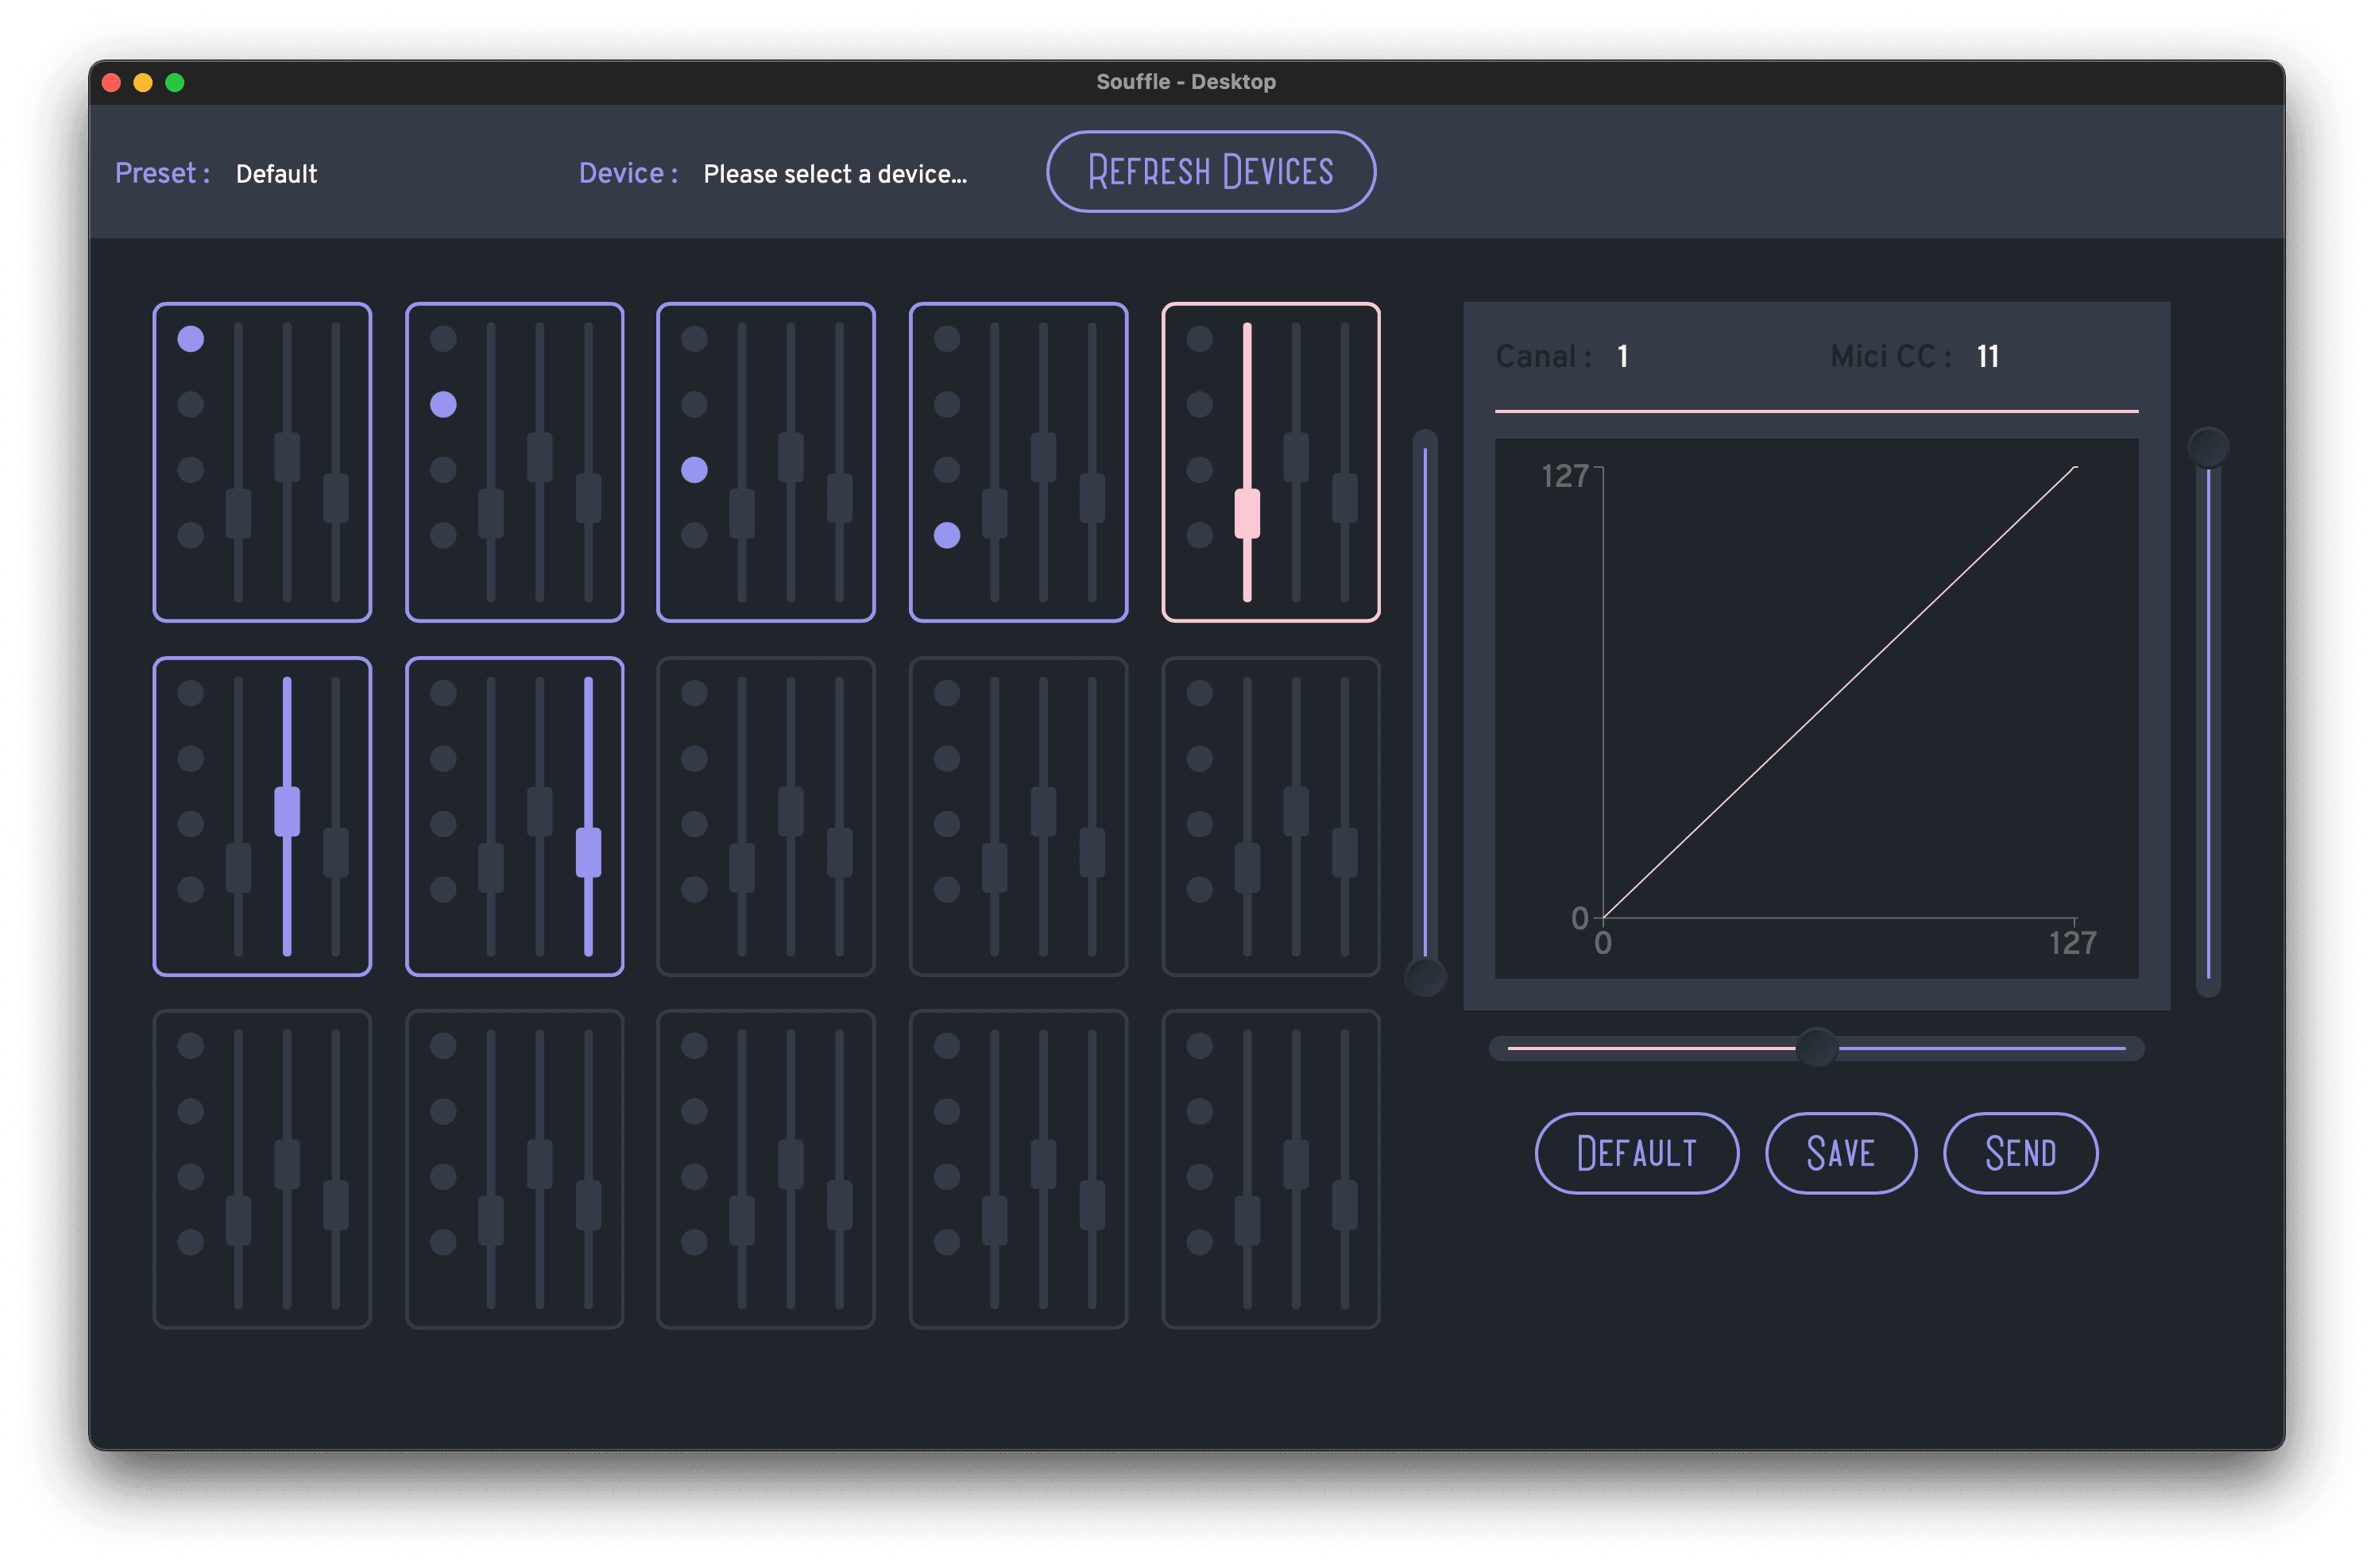Select the top-row card with its bottom dot lit

point(1018,462)
